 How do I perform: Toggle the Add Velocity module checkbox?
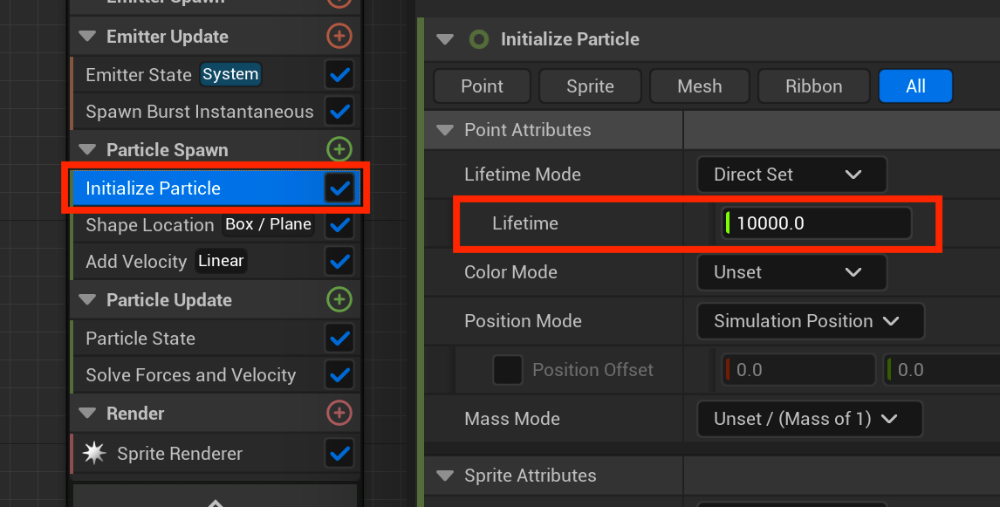[340, 261]
